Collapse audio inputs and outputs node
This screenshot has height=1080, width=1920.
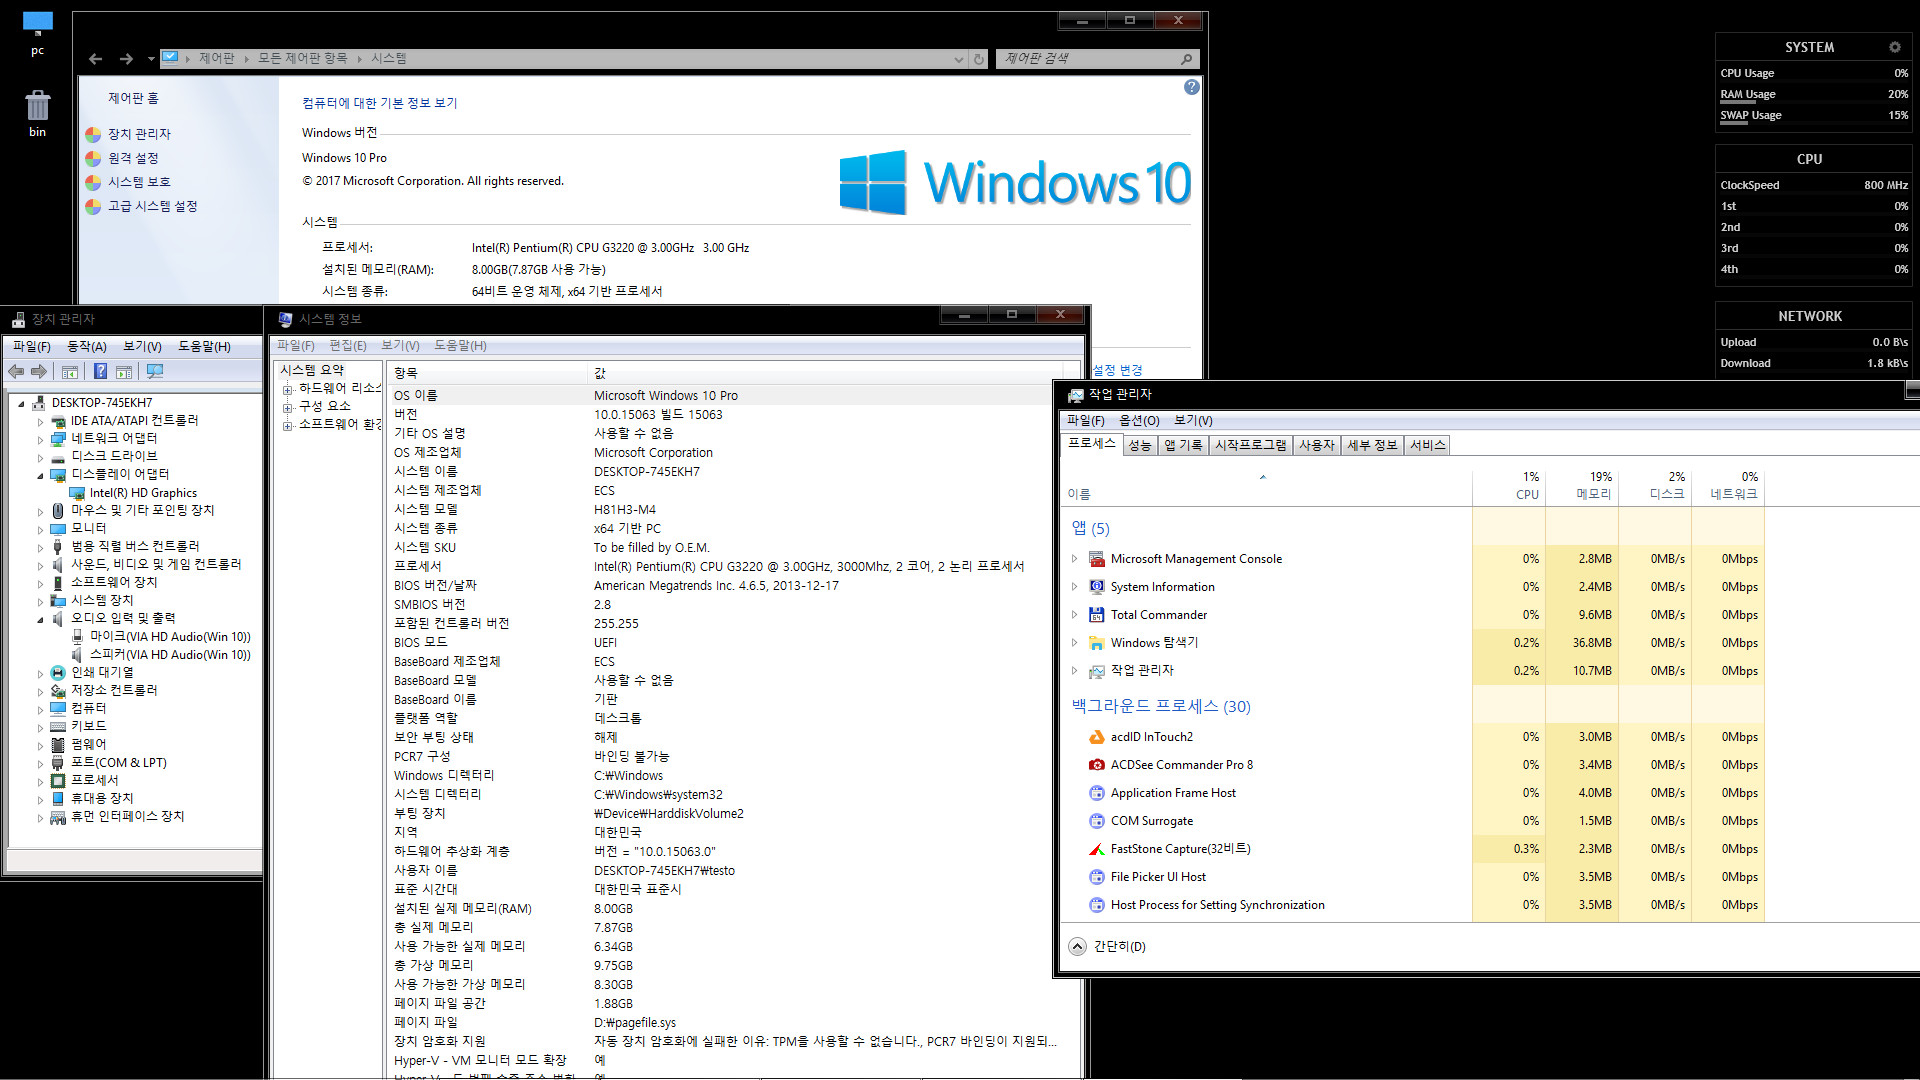pos(41,619)
